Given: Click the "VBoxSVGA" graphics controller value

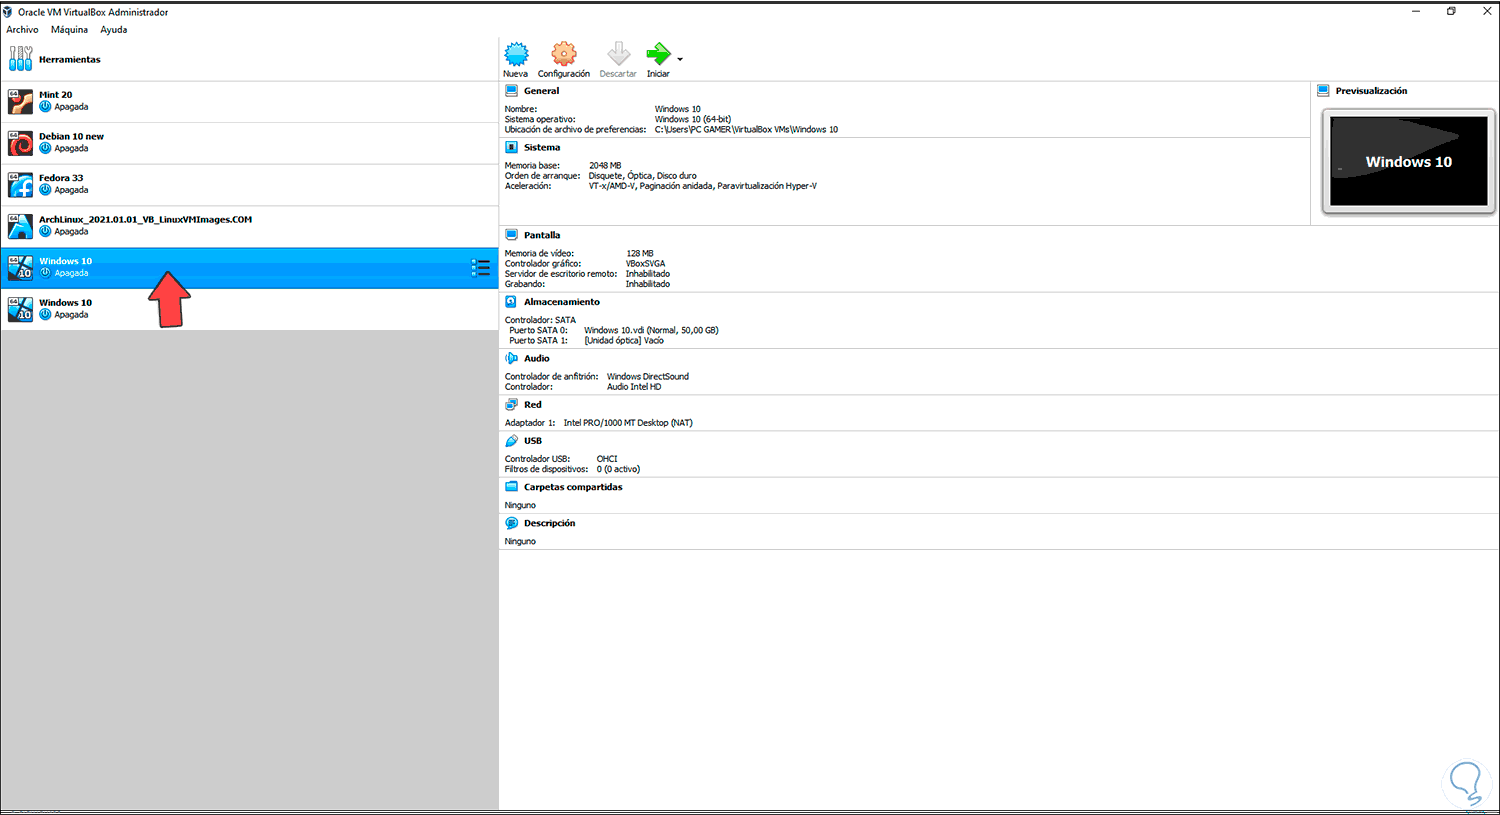Looking at the screenshot, I should click(646, 264).
